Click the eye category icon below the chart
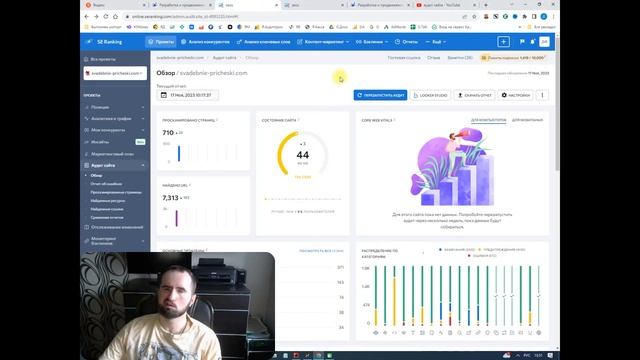Screen dimensions: 640x360 tap(376, 333)
